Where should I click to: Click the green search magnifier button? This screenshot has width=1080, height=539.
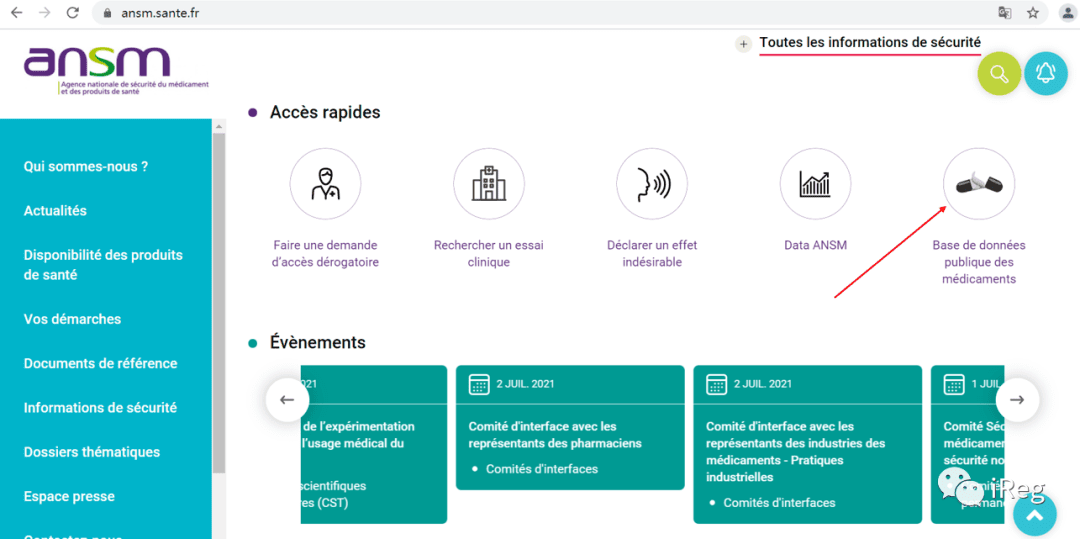[999, 73]
